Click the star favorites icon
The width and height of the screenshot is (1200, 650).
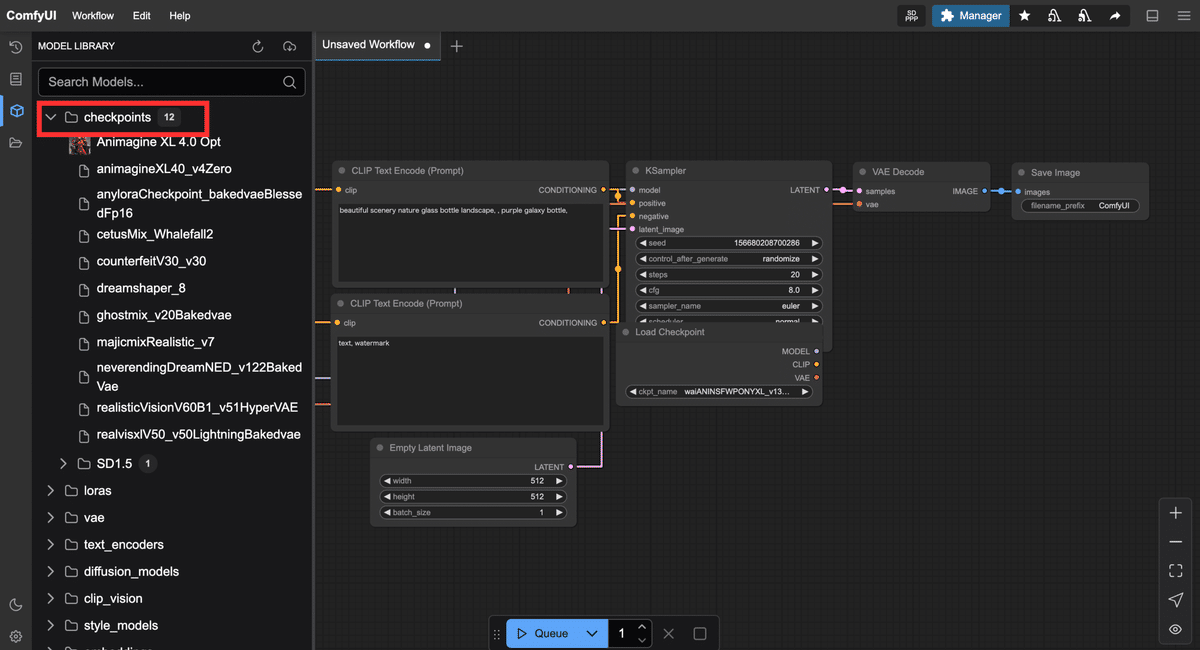coord(1025,16)
